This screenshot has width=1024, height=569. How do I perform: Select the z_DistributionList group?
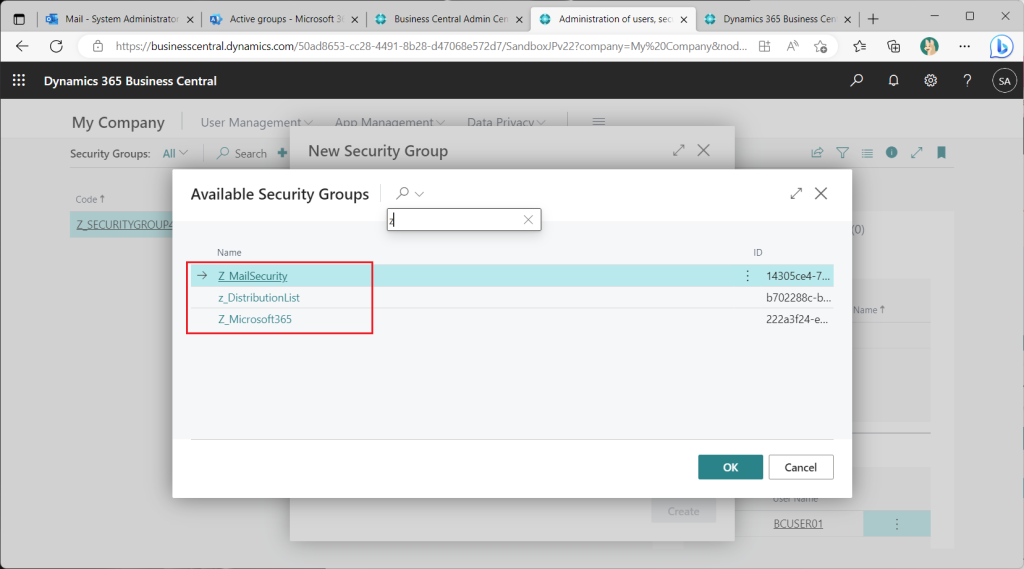259,297
